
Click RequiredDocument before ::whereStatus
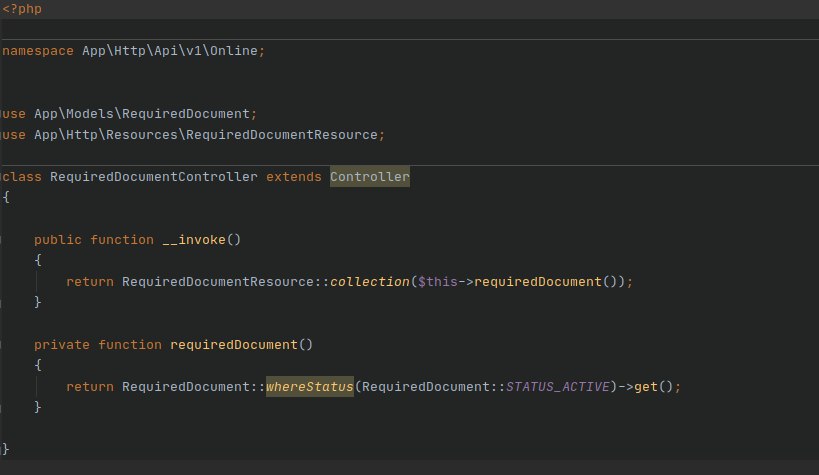(x=185, y=387)
